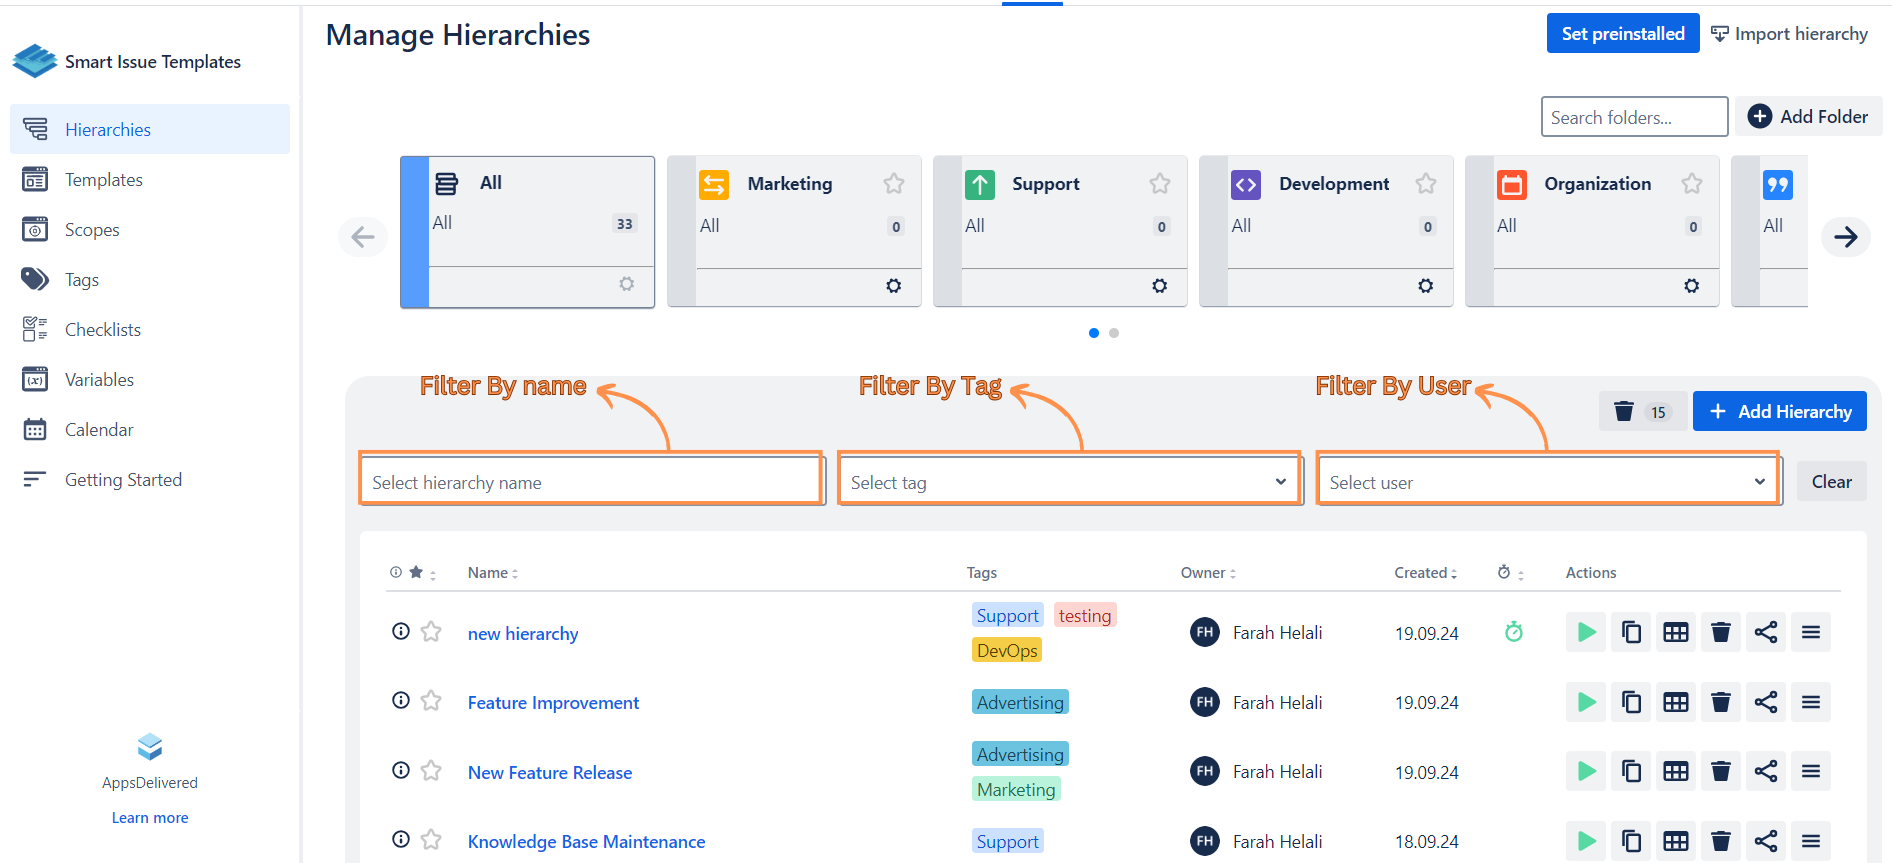Favorite the Development folder star
The image size is (1892, 863).
[1426, 184]
